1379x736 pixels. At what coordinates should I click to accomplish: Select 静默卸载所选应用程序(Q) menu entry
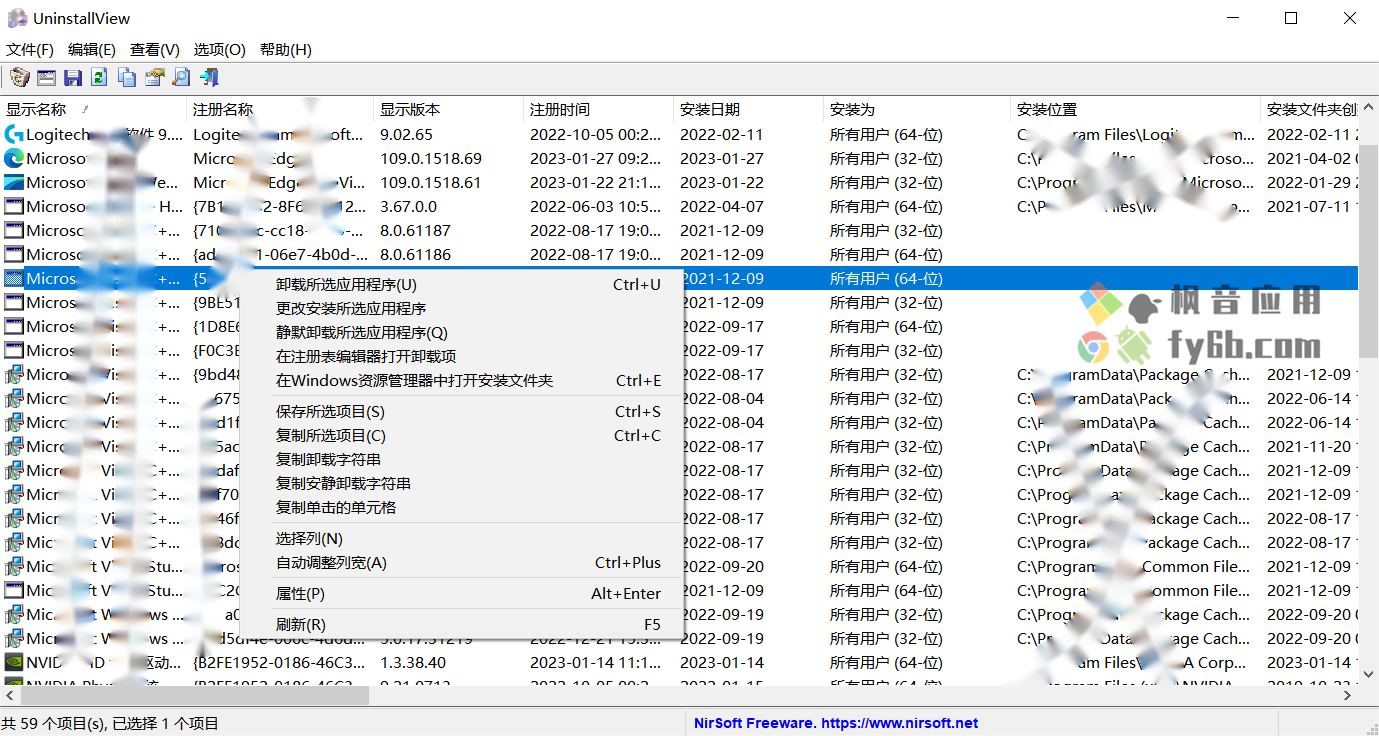coord(461,333)
